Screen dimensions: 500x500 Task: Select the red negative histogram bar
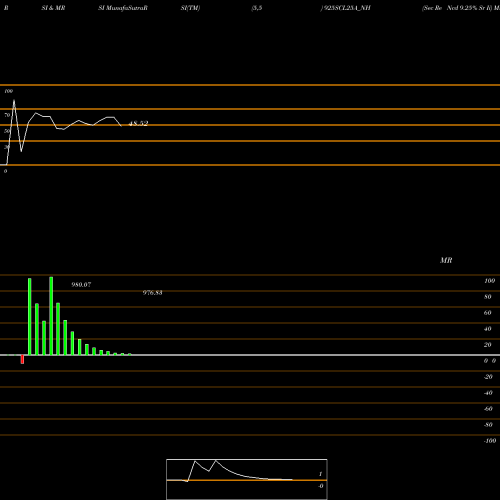[22, 359]
